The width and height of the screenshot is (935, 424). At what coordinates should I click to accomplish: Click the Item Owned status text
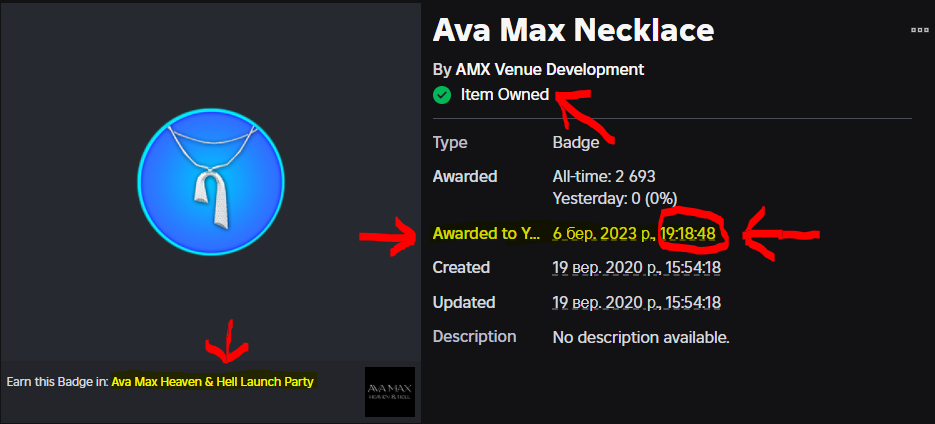pos(504,95)
